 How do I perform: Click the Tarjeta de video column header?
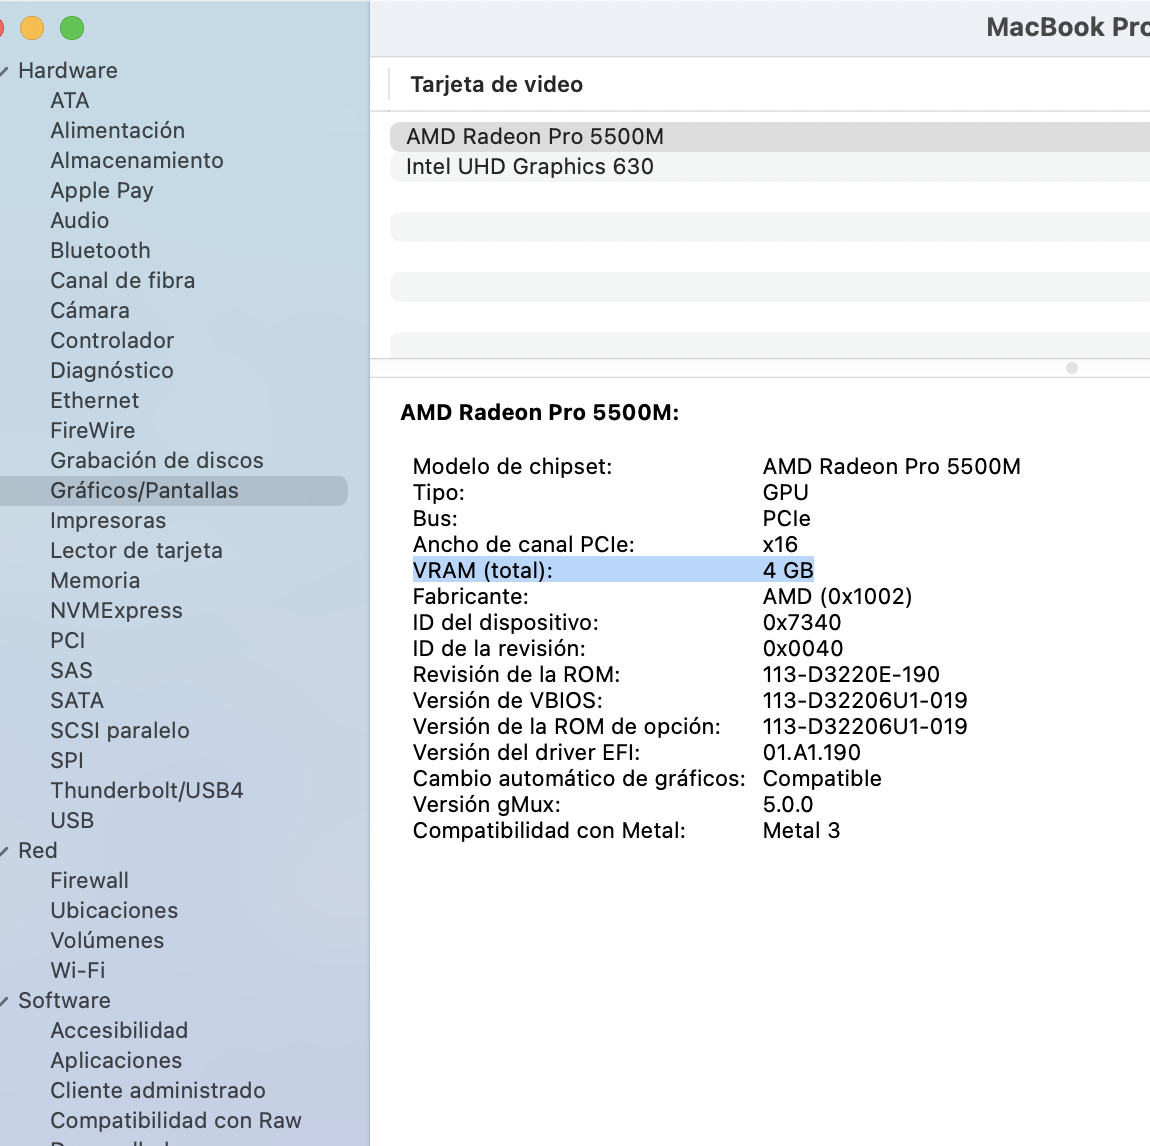tap(496, 85)
